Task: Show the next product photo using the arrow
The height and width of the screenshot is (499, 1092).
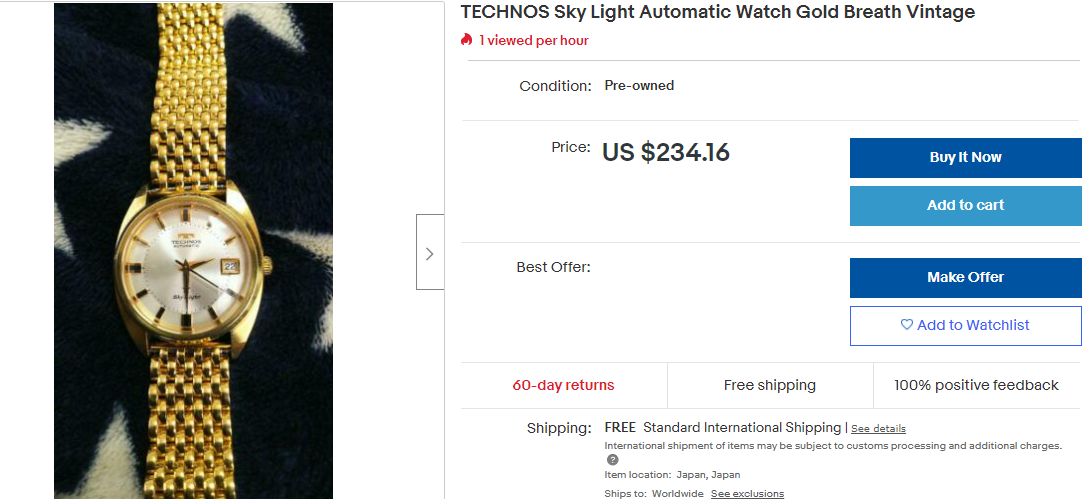Action: tap(430, 253)
